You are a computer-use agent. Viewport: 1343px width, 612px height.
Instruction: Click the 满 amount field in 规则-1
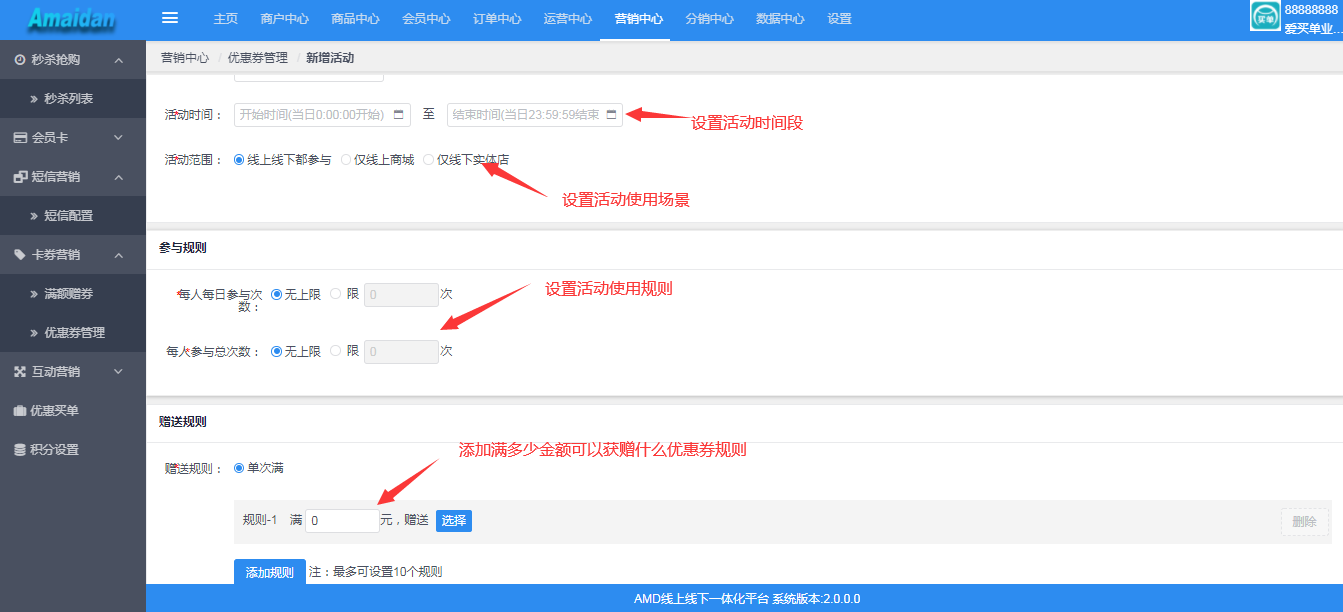click(342, 521)
